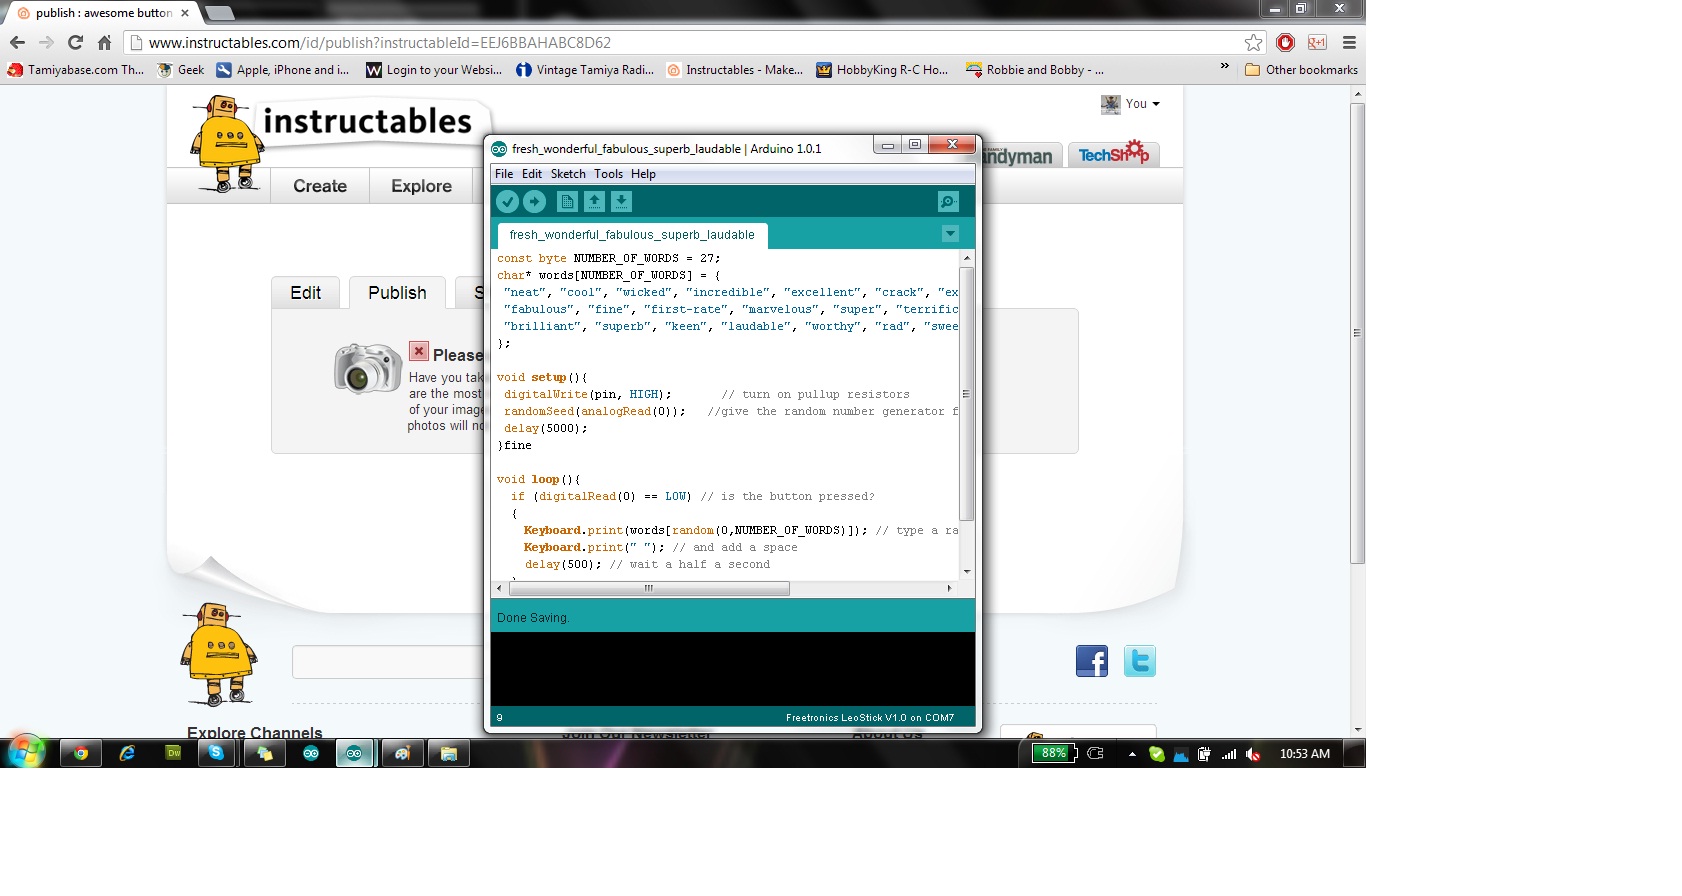Open the Arduino Sketch menu

tap(568, 174)
